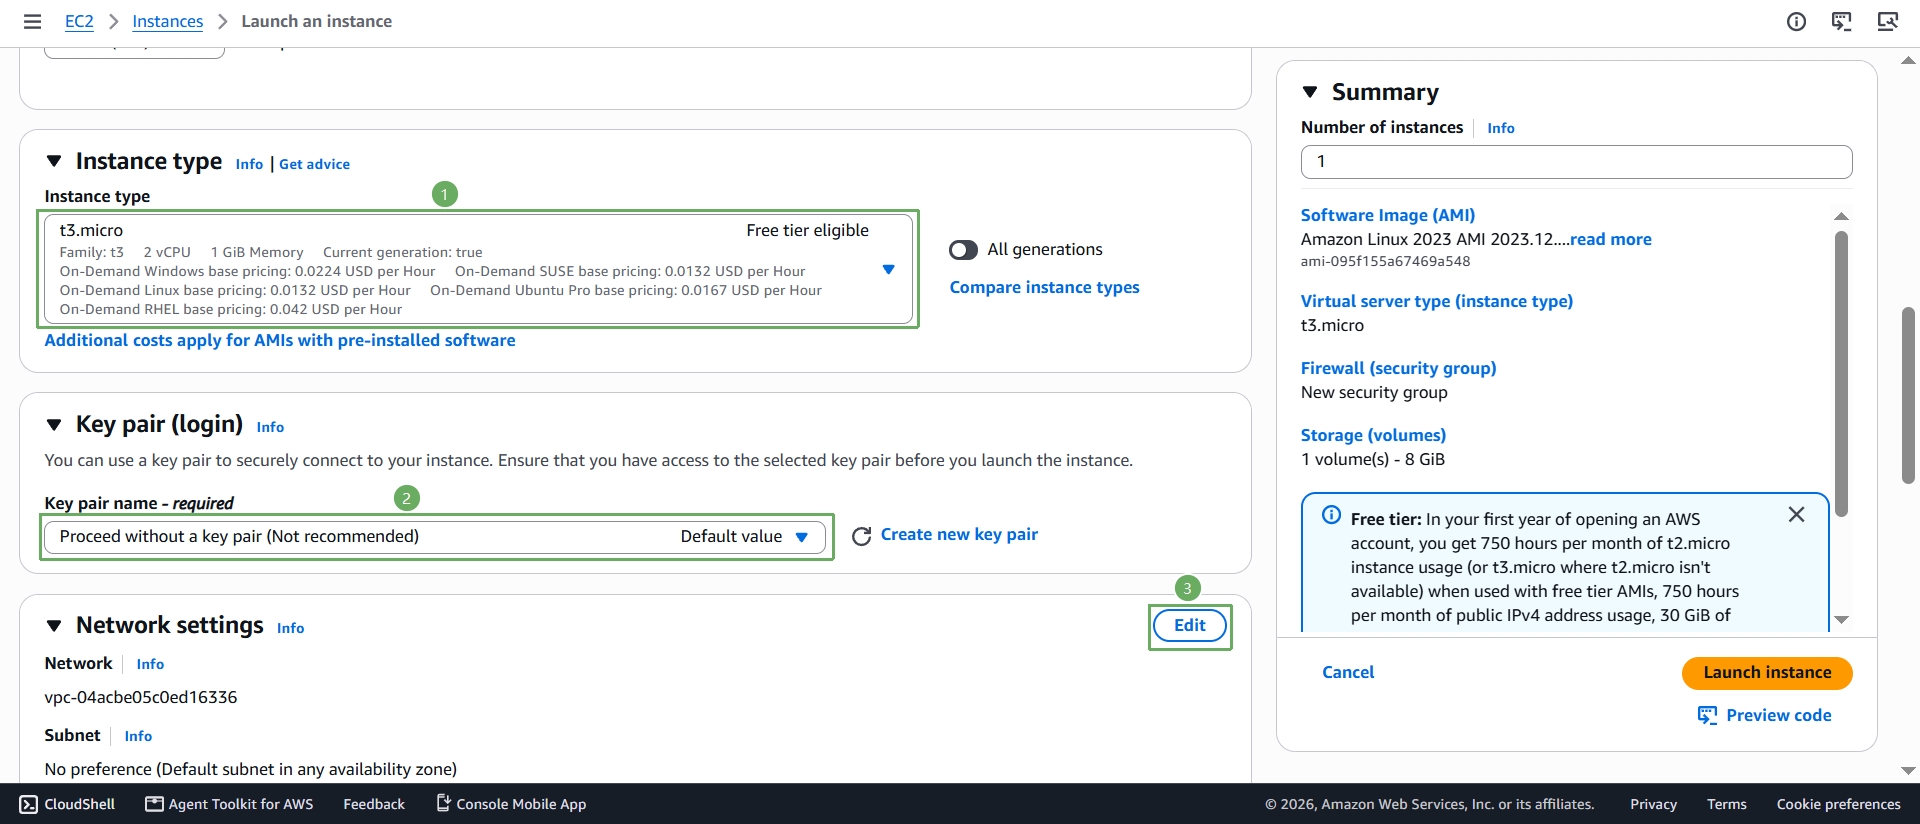This screenshot has height=824, width=1920.
Task: Open the t3.micro instance type dropdown
Action: click(479, 269)
